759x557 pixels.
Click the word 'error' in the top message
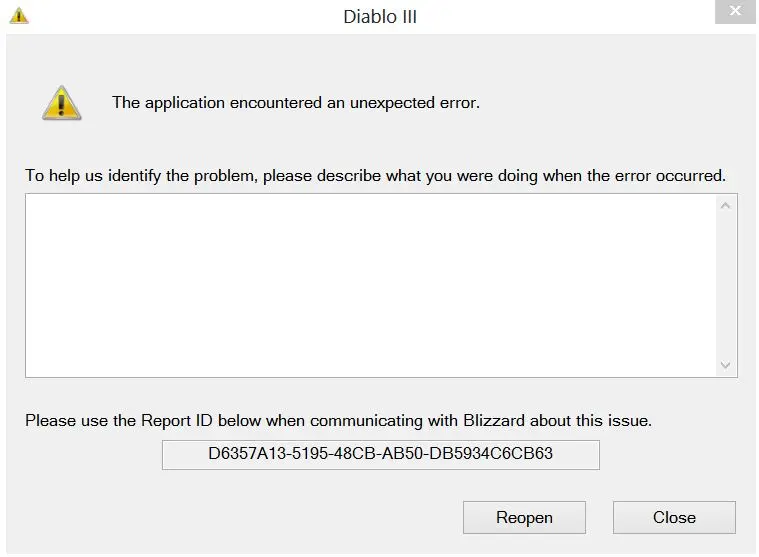pyautogui.click(x=456, y=103)
